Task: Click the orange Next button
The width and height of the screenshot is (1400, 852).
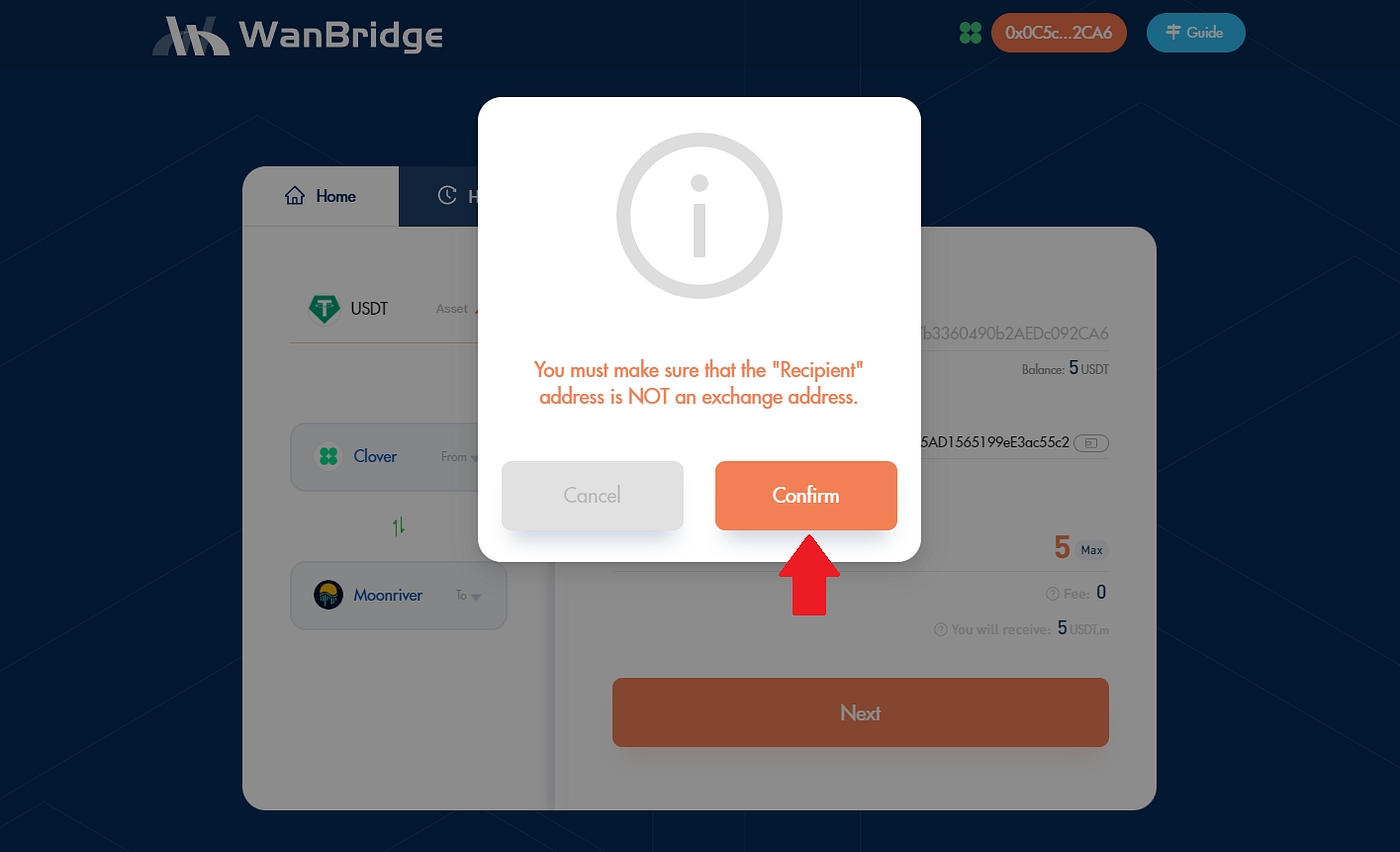Action: [x=860, y=712]
